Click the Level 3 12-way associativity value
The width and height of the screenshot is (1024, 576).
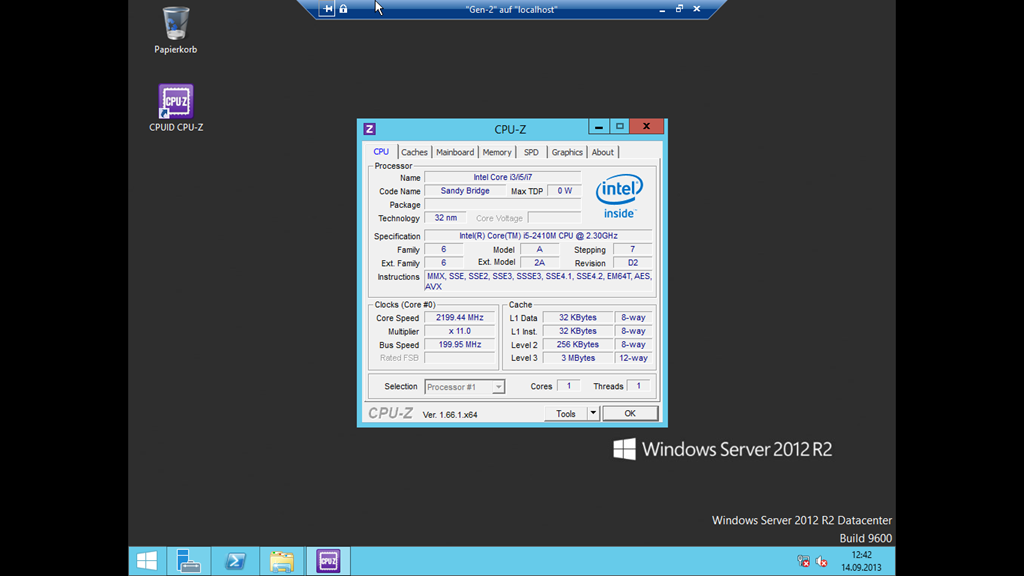(633, 358)
